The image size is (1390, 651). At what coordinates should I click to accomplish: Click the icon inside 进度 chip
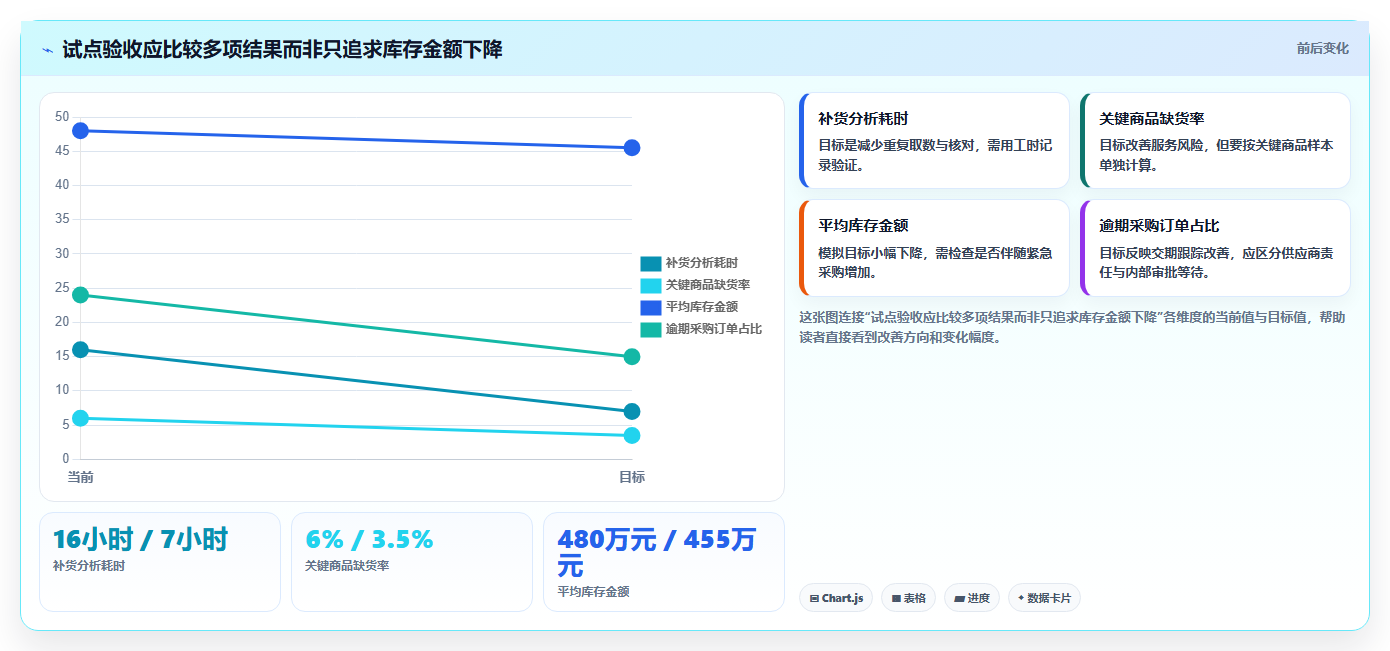(x=959, y=598)
